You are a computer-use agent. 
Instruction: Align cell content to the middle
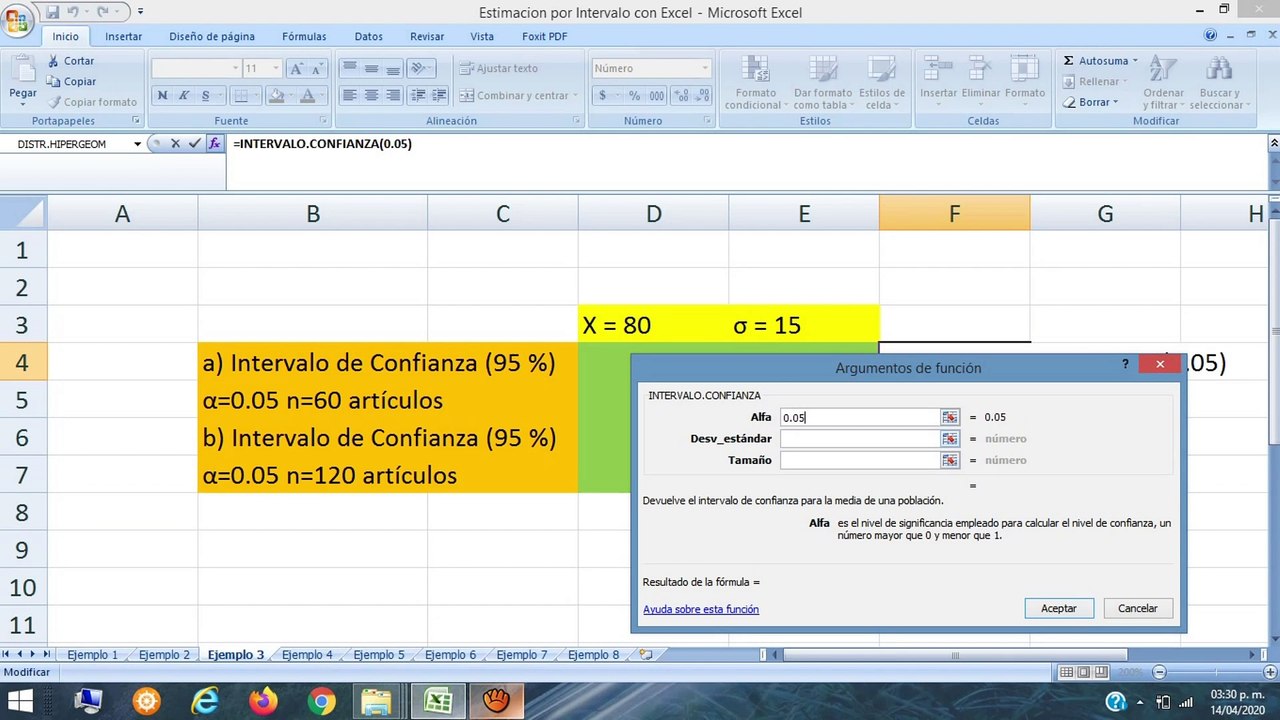coord(371,69)
